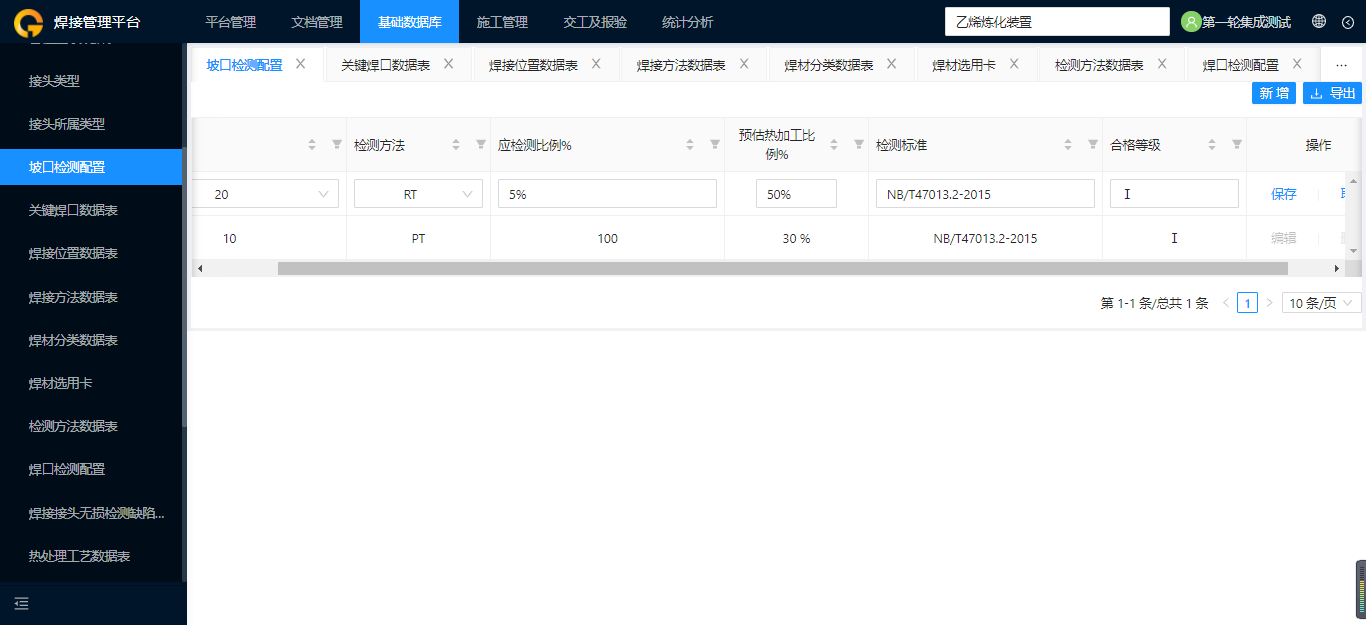Select 检测方法数据表 in sidebar
The image size is (1366, 625).
point(91,426)
